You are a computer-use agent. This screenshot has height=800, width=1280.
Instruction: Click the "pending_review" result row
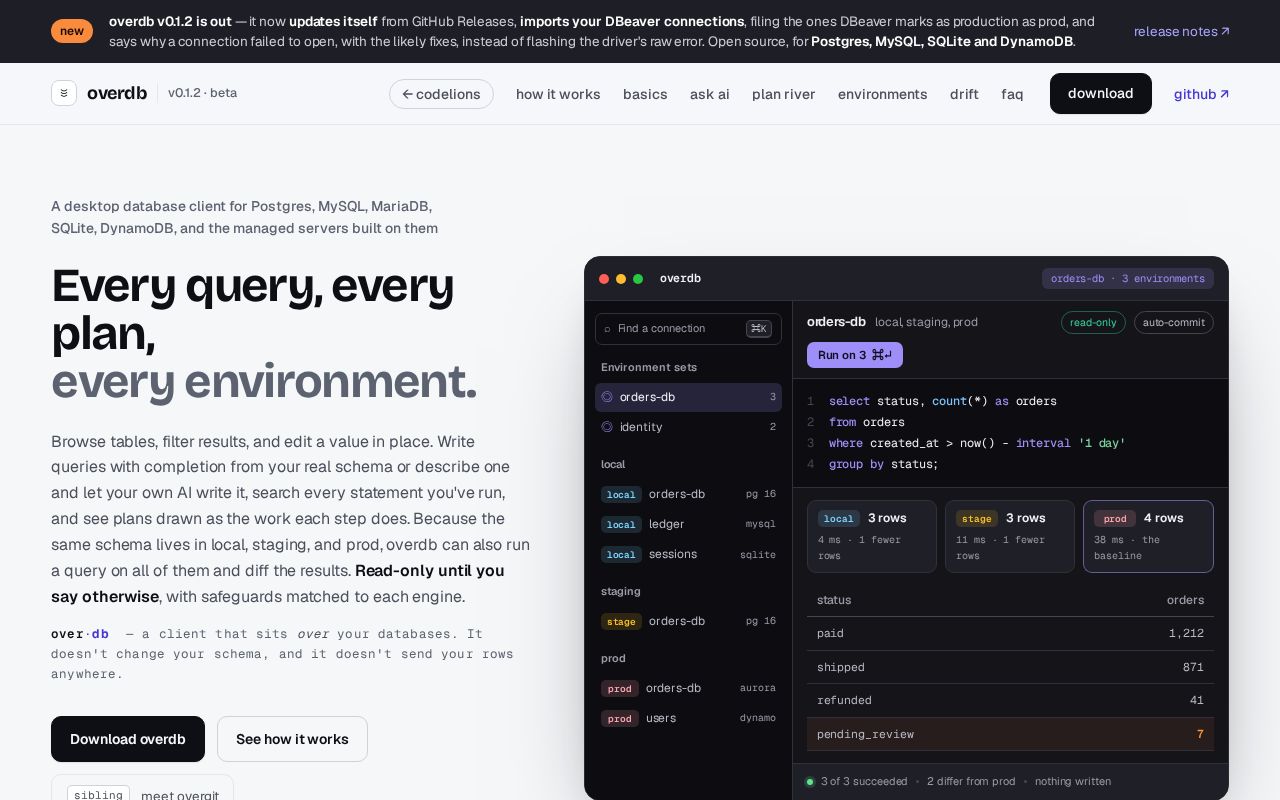1010,734
